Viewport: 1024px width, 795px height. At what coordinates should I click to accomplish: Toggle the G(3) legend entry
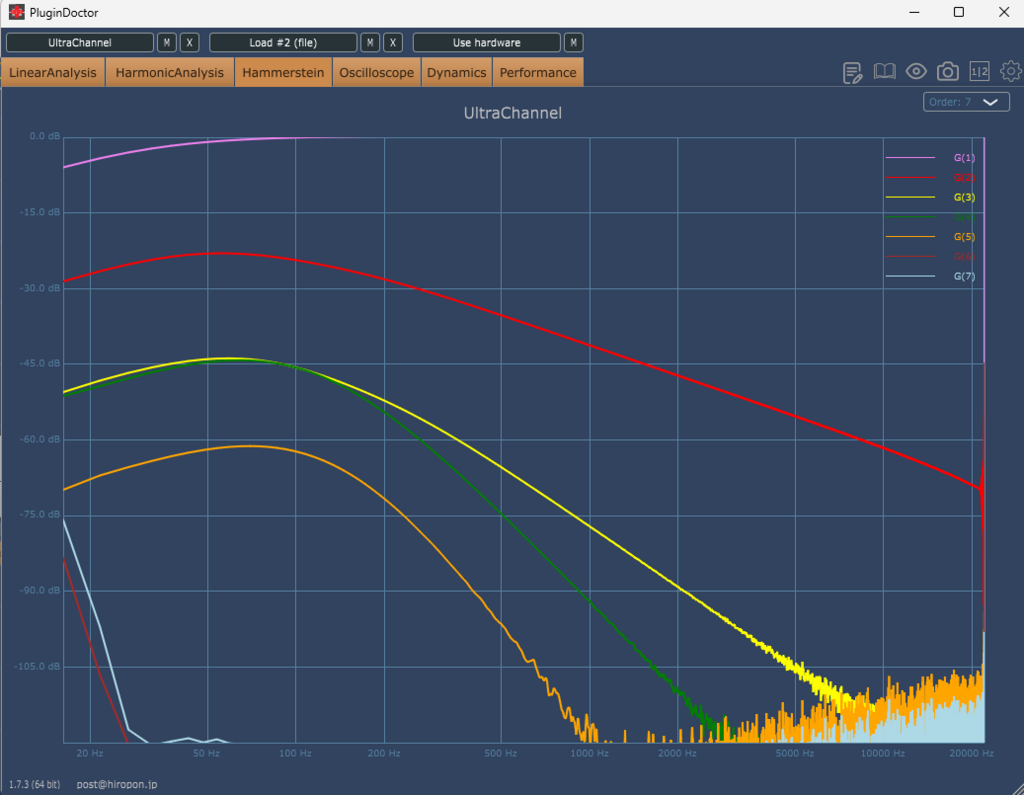pos(931,197)
